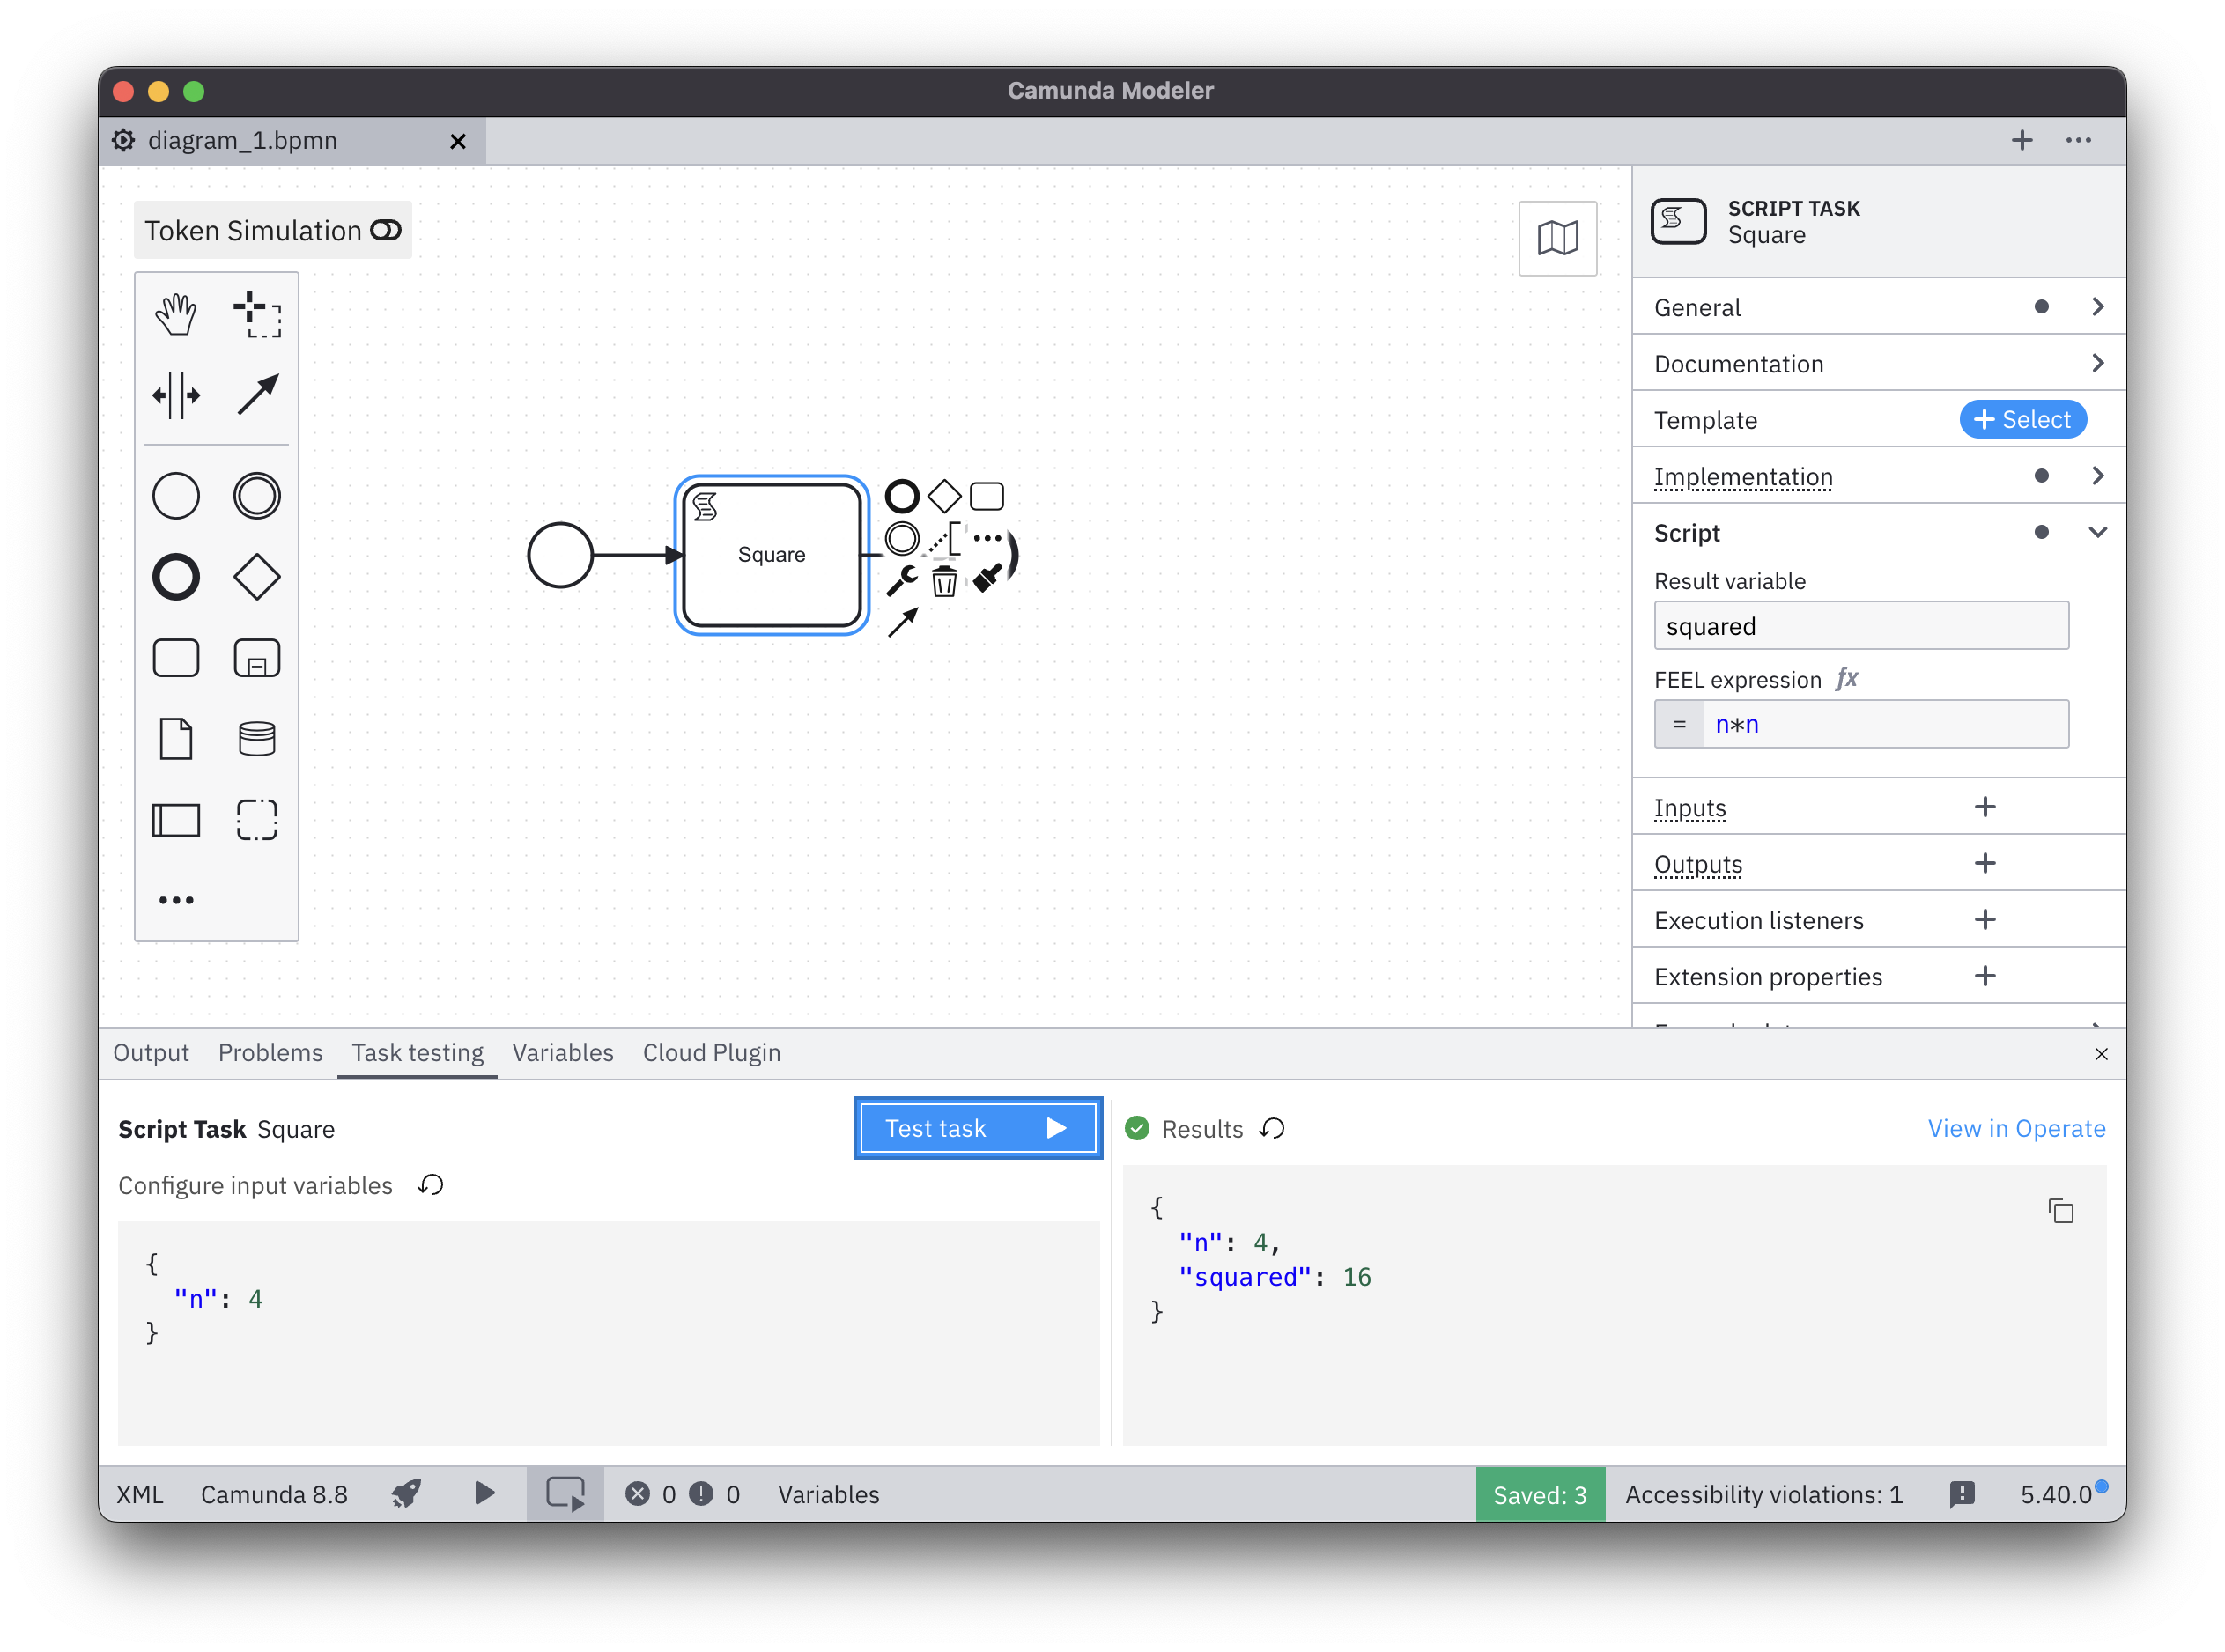Click the Select template button
The image size is (2225, 1652).
click(x=2022, y=420)
